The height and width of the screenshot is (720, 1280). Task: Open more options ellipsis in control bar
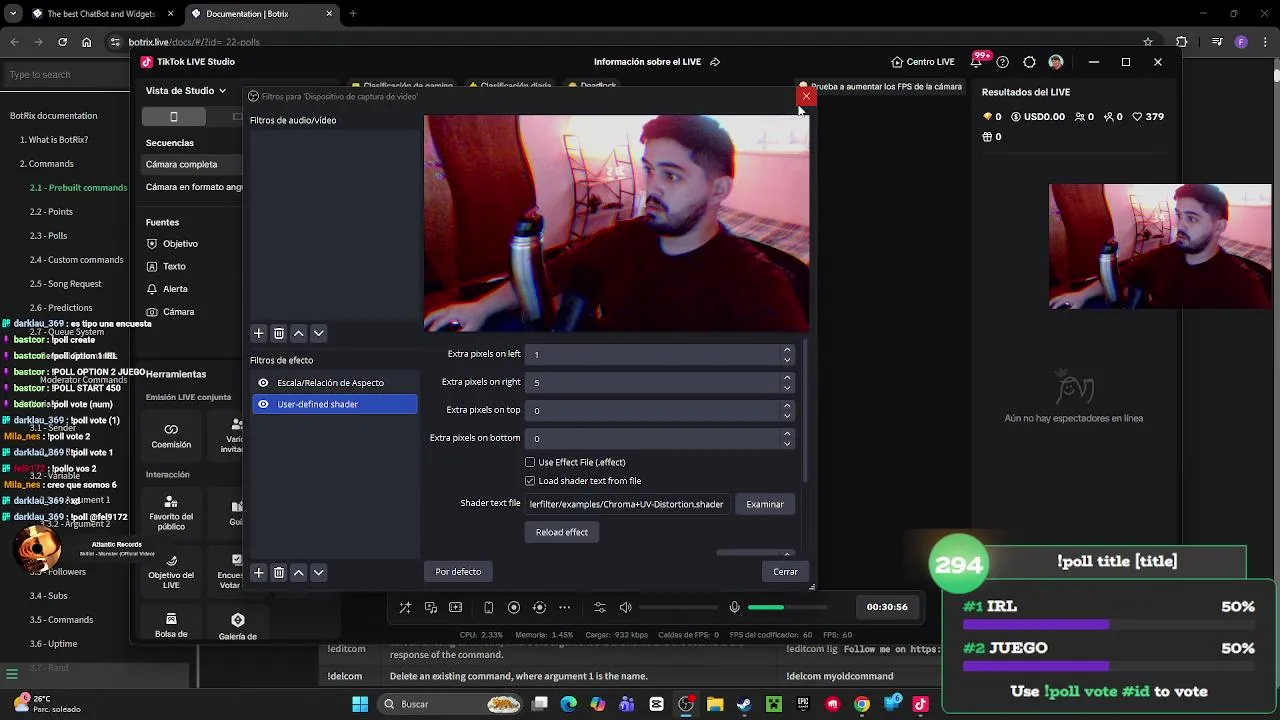click(x=564, y=607)
